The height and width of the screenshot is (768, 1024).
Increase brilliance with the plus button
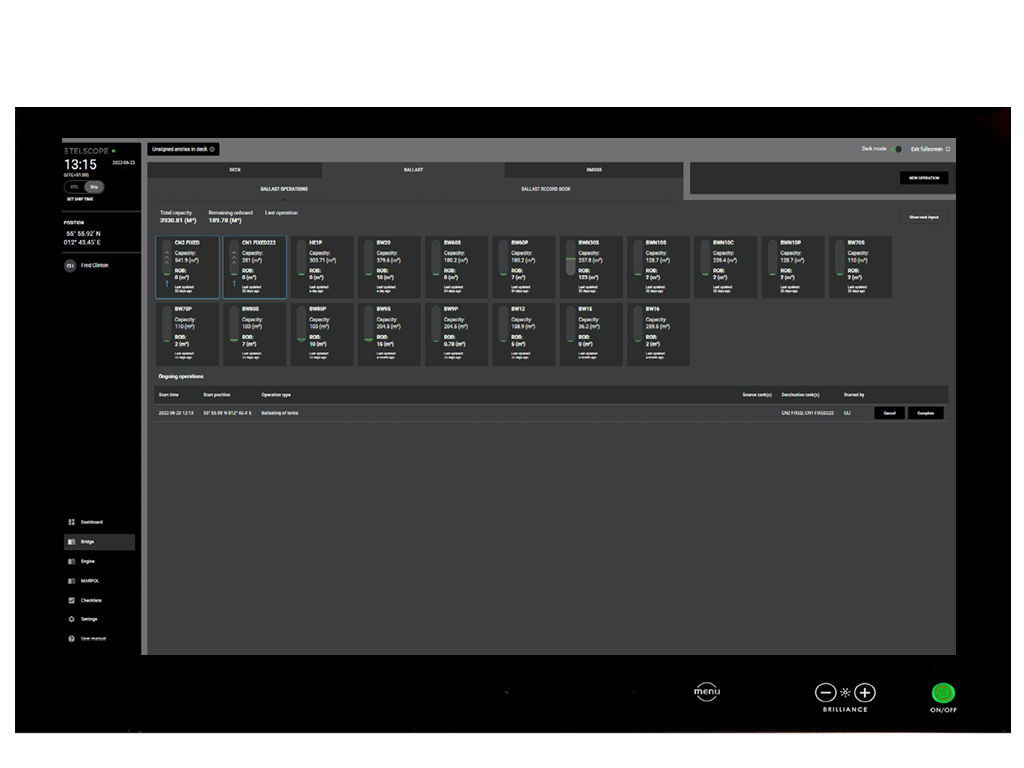click(x=865, y=692)
